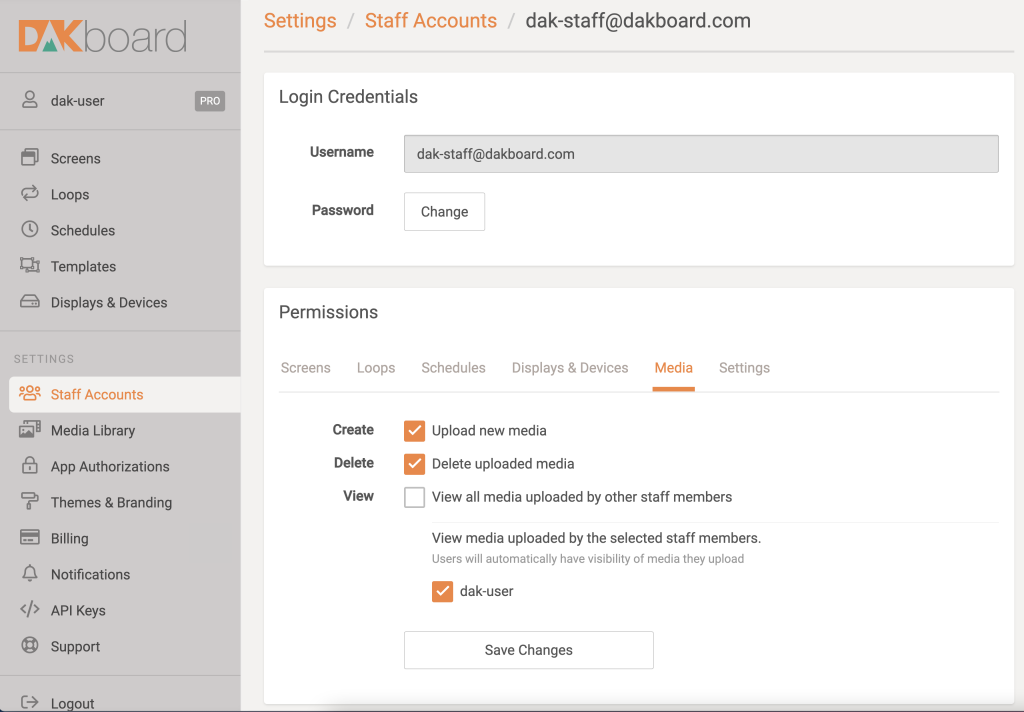The width and height of the screenshot is (1024, 712).
Task: Click the Change password button
Action: pos(444,212)
